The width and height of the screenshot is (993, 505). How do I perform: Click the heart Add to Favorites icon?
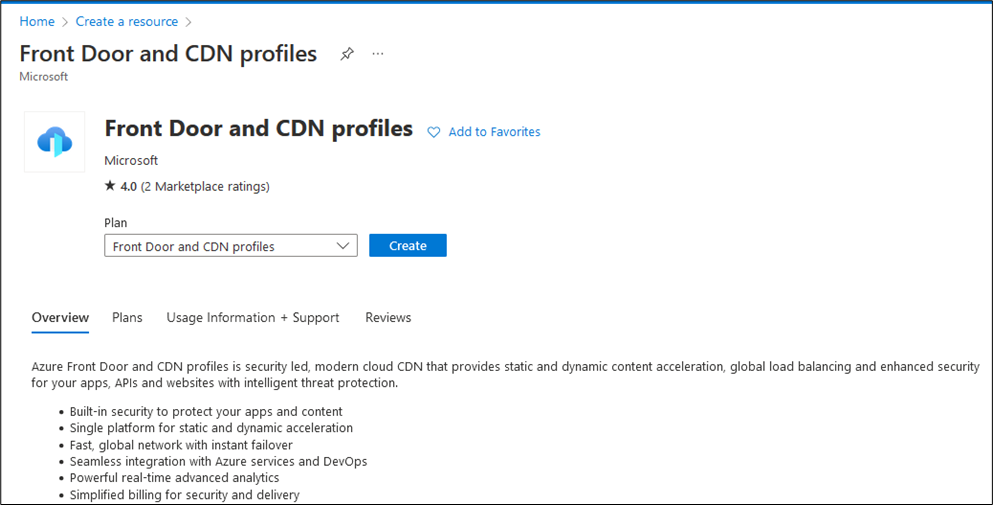[434, 132]
